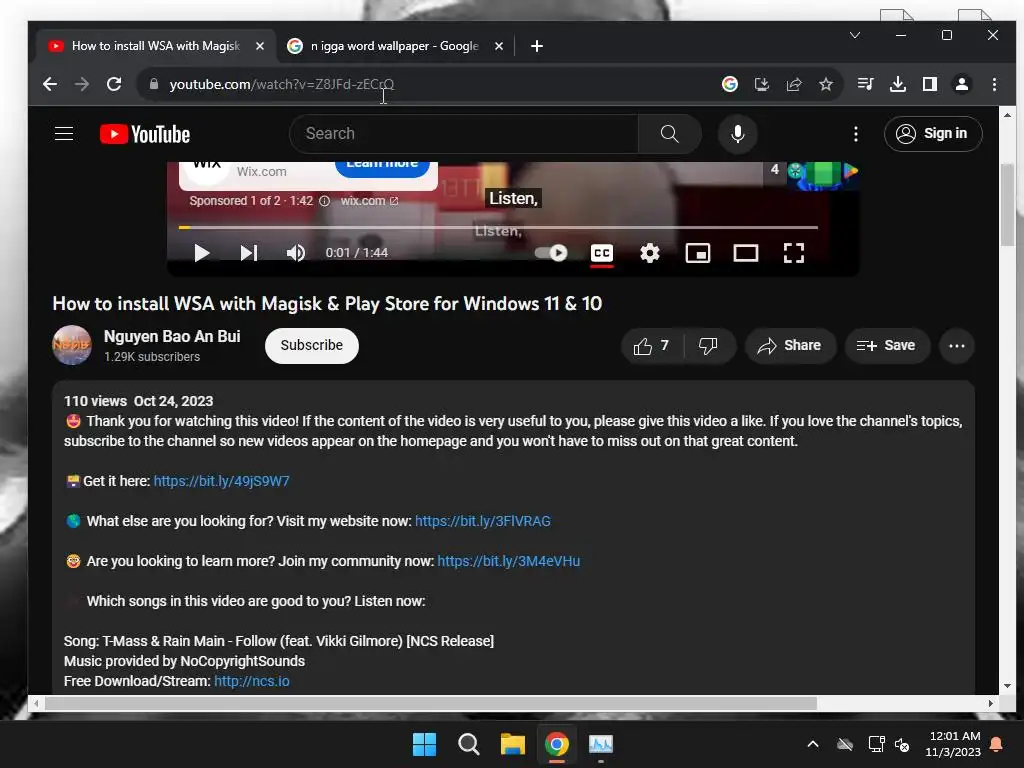Click the Google icon in address bar
This screenshot has height=768, width=1024.
click(729, 84)
